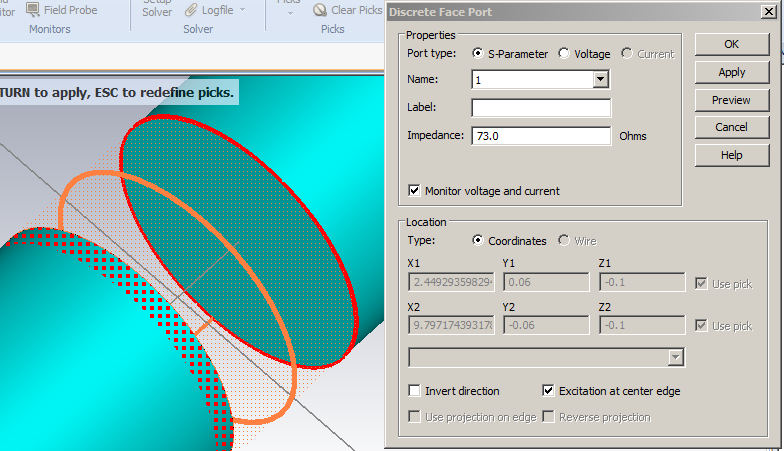Toggle Monitor voltage and current checkbox
Viewport: 784px width, 451px height.
415,191
